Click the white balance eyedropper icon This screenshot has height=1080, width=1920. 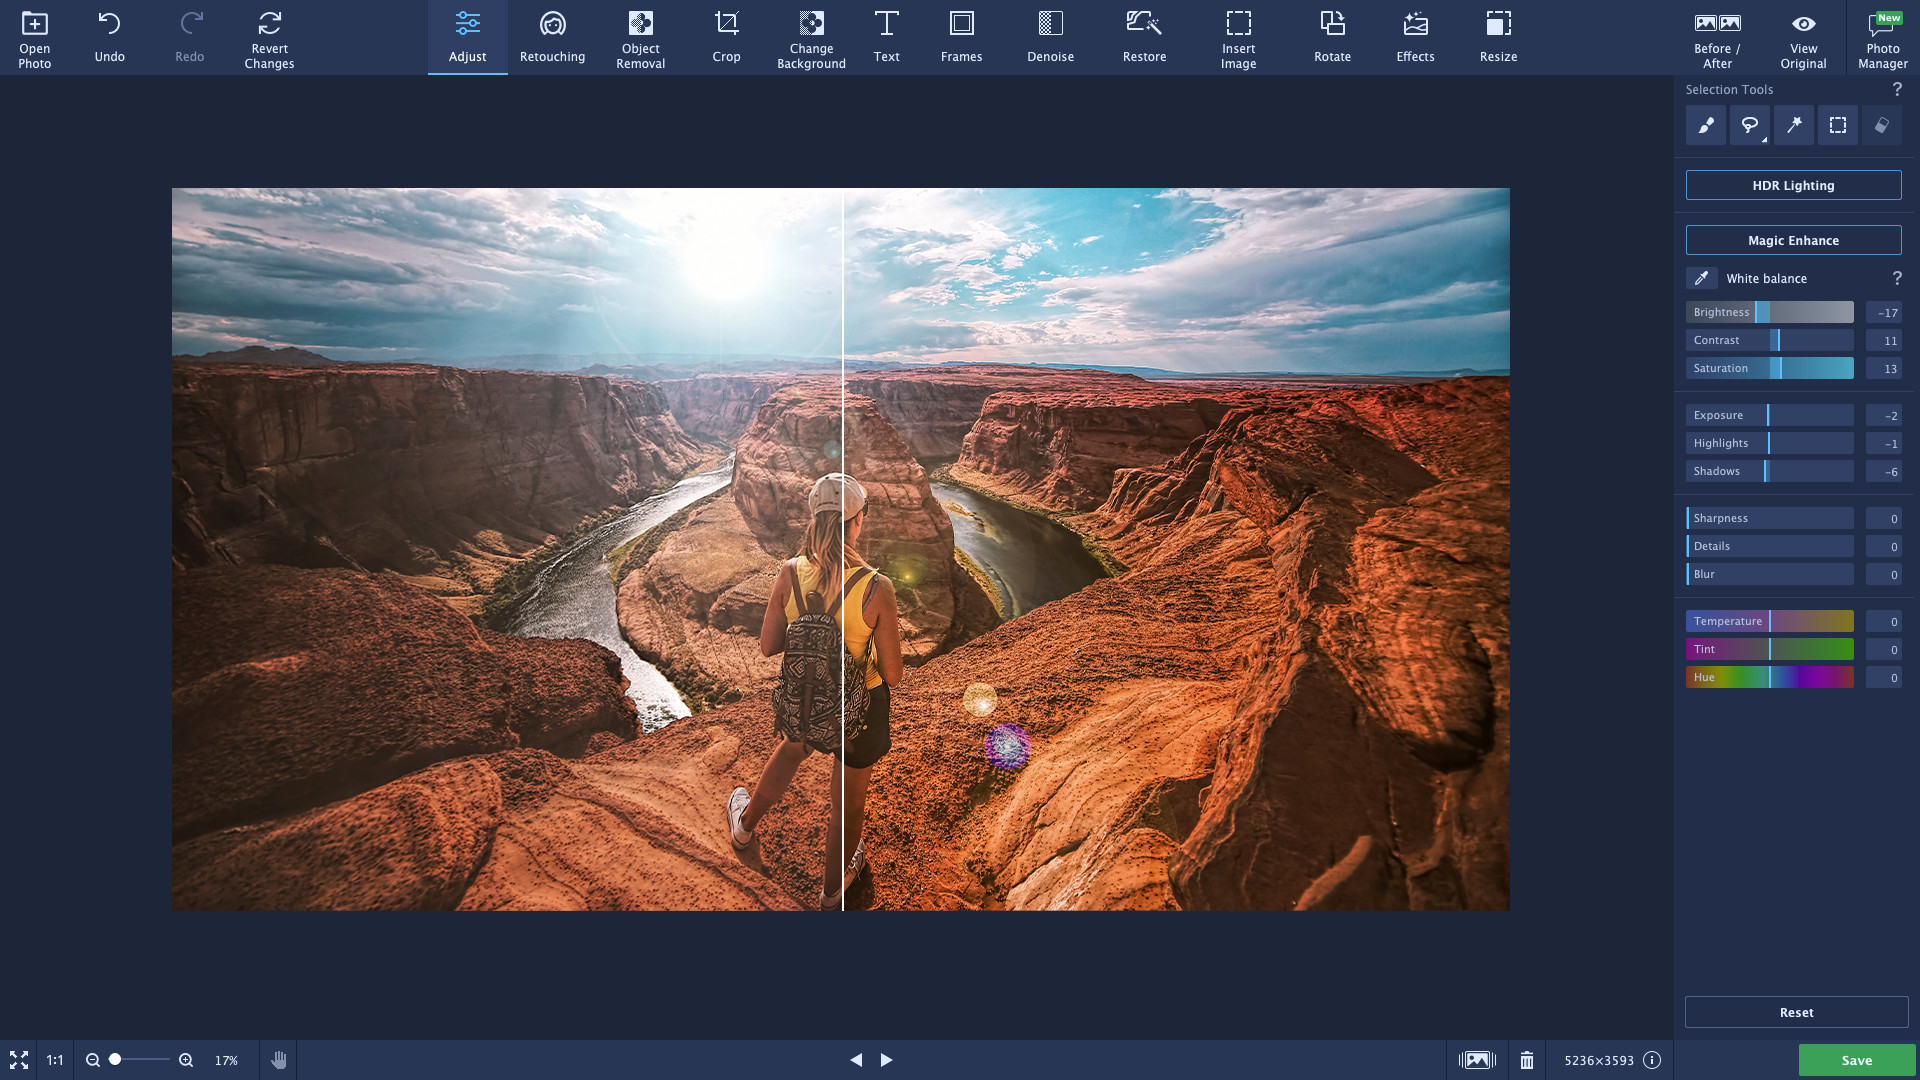coord(1701,278)
